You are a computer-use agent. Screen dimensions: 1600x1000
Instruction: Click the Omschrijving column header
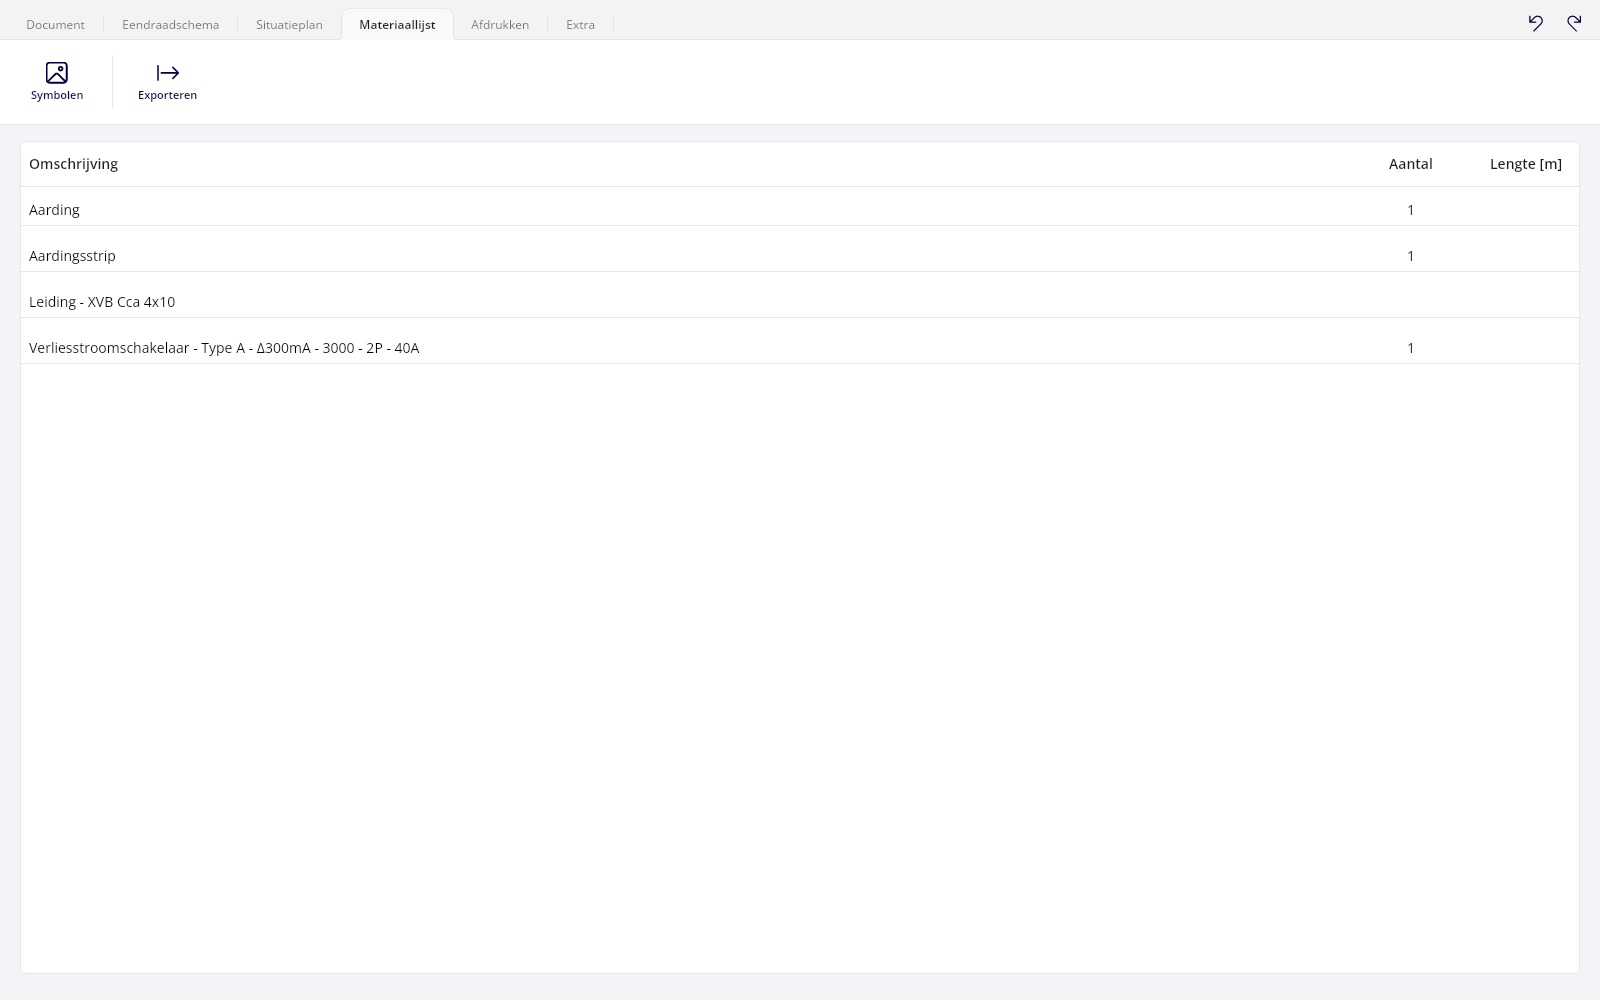pyautogui.click(x=73, y=164)
